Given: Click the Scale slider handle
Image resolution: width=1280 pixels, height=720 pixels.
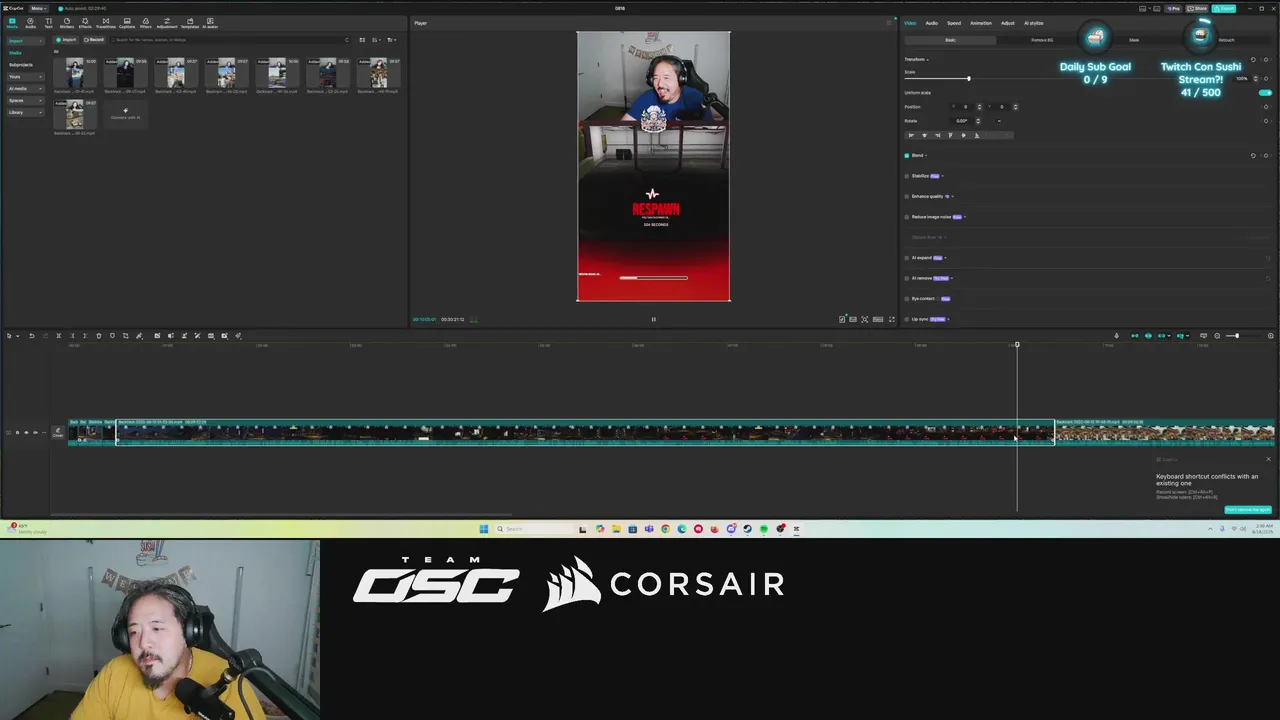Looking at the screenshot, I should click(968, 79).
